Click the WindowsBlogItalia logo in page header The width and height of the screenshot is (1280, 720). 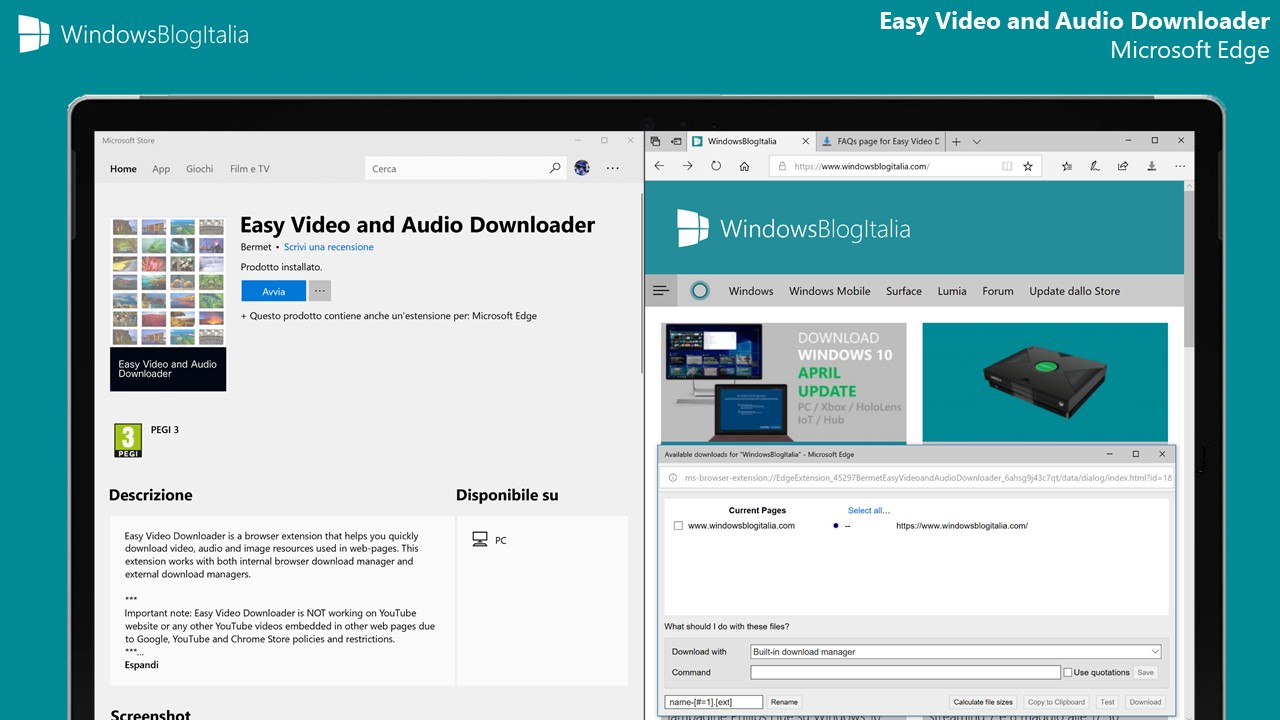tap(794, 229)
